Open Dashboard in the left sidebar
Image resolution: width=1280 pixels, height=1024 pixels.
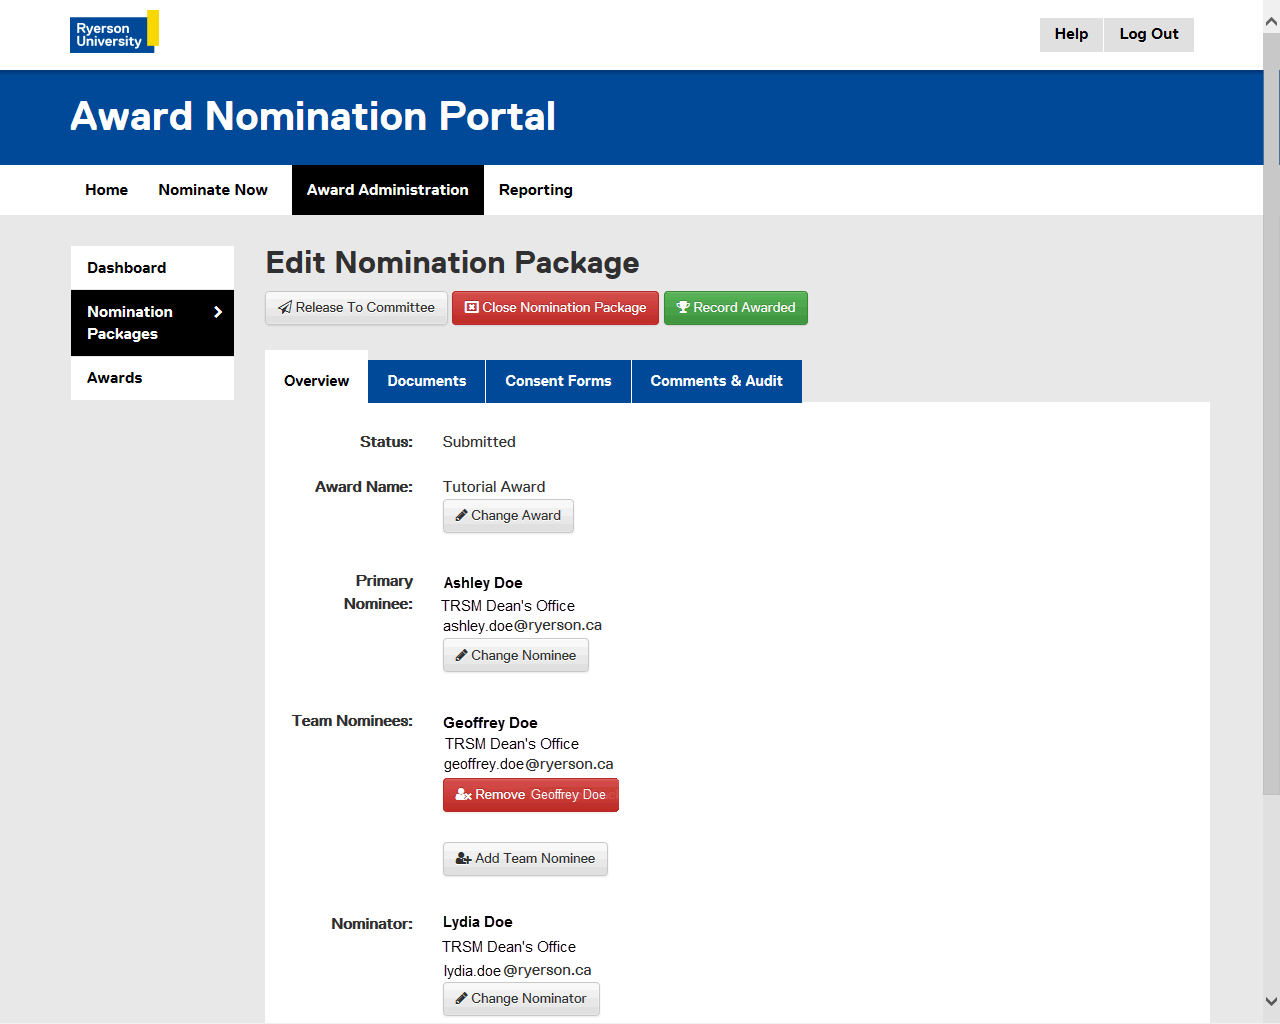point(127,268)
